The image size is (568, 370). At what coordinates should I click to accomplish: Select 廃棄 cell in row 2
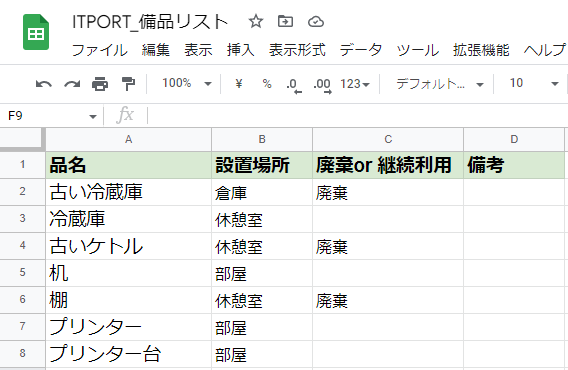point(388,192)
